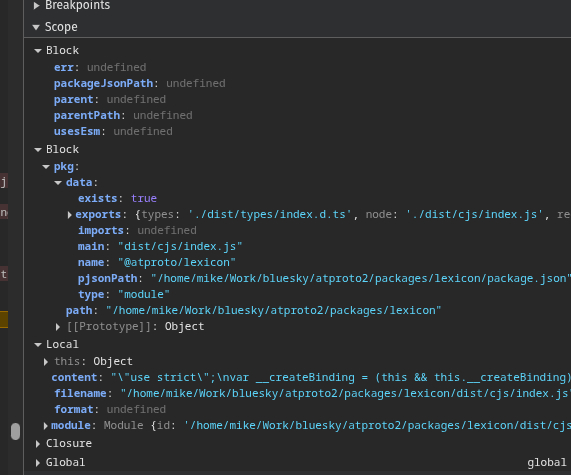571x475 pixels.
Task: Select the packageJsonPath variable row
Action: coord(139,83)
